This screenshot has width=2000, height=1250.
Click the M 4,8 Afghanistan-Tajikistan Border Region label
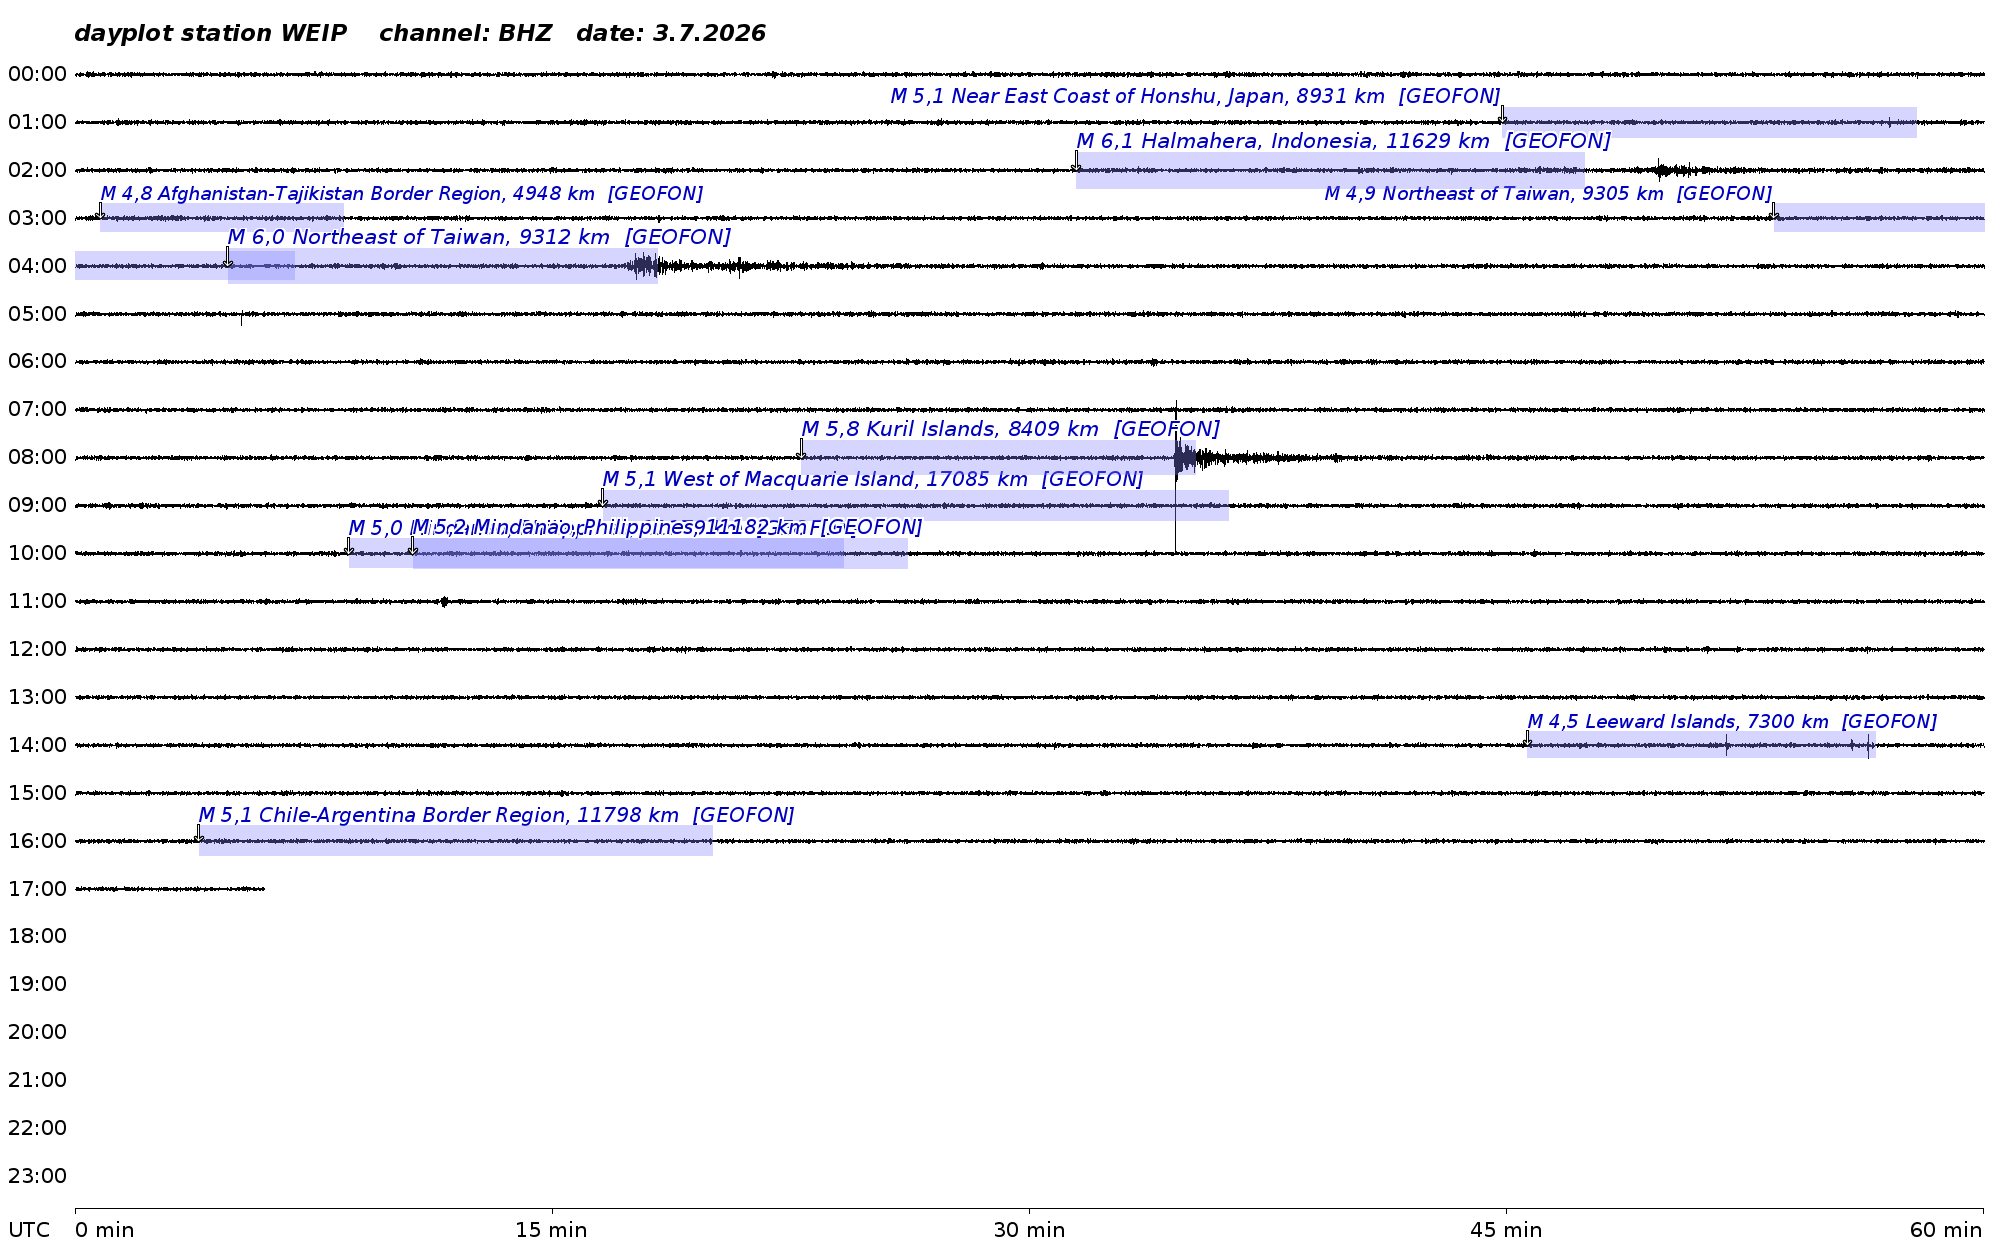(x=401, y=194)
